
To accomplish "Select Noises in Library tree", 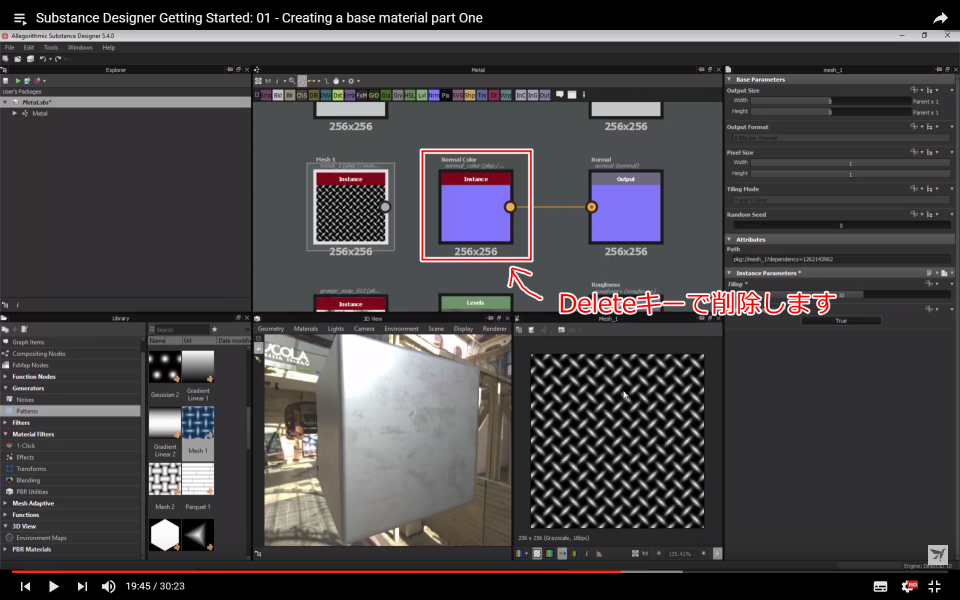I will point(25,400).
